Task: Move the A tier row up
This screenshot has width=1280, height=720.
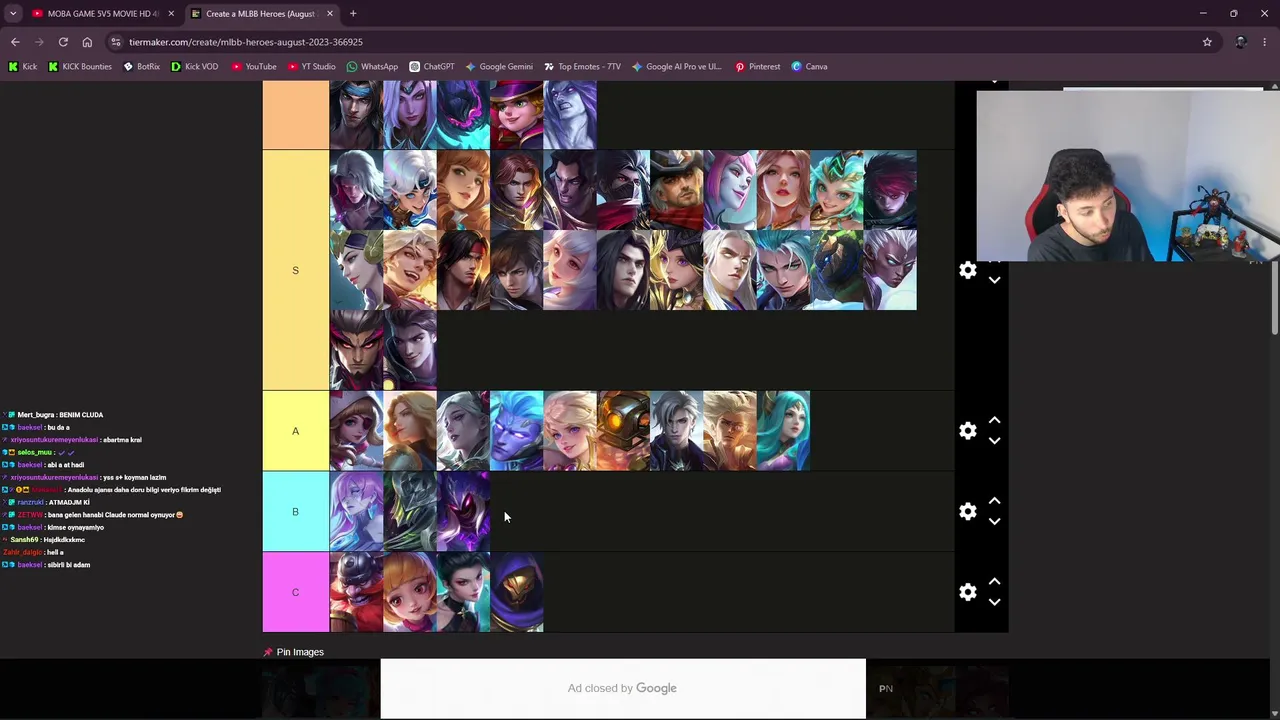Action: [x=994, y=421]
